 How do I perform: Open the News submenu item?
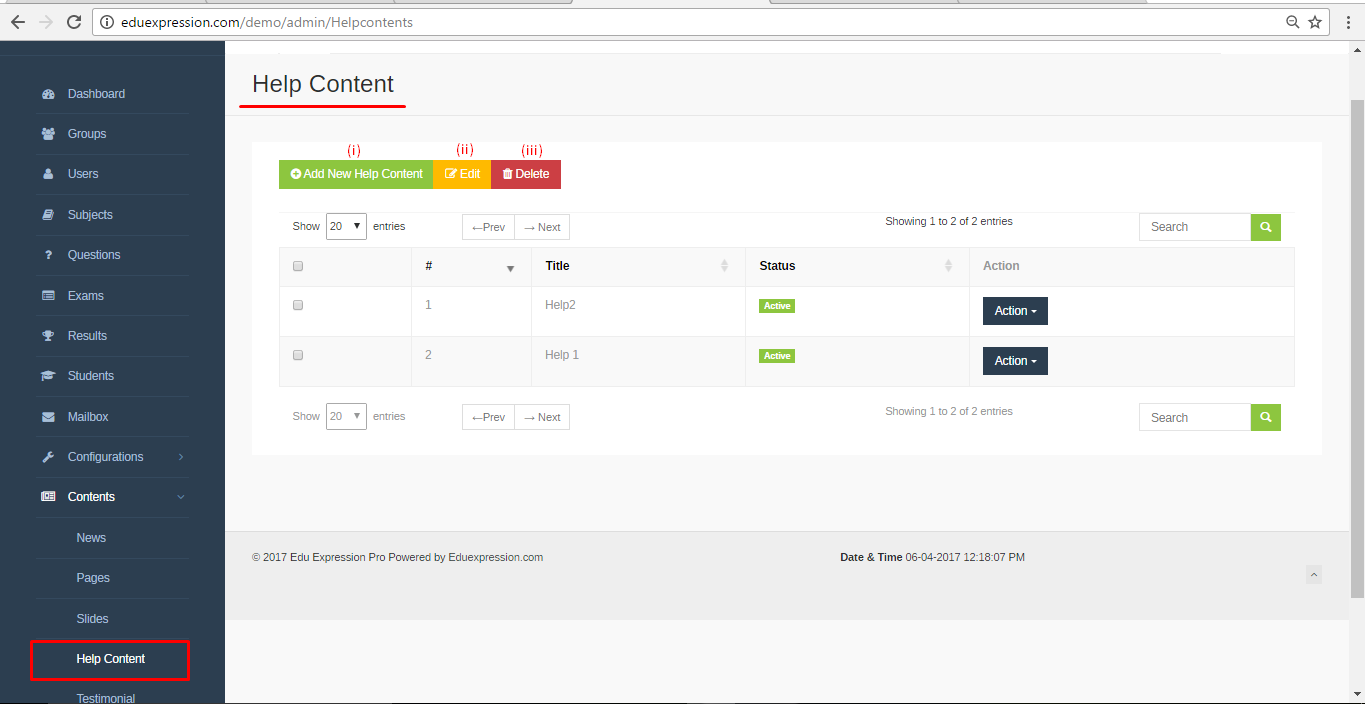point(91,538)
